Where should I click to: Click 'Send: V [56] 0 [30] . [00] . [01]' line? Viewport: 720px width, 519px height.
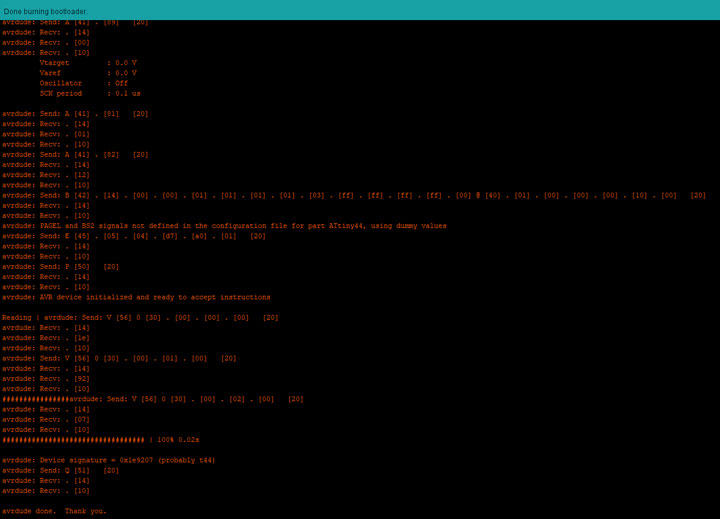coord(119,358)
